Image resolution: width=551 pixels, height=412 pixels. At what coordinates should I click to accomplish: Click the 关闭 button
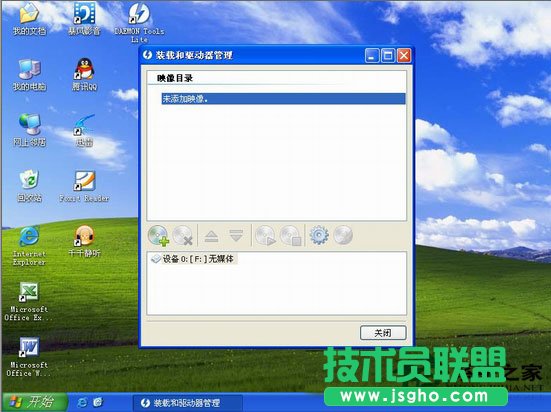383,333
